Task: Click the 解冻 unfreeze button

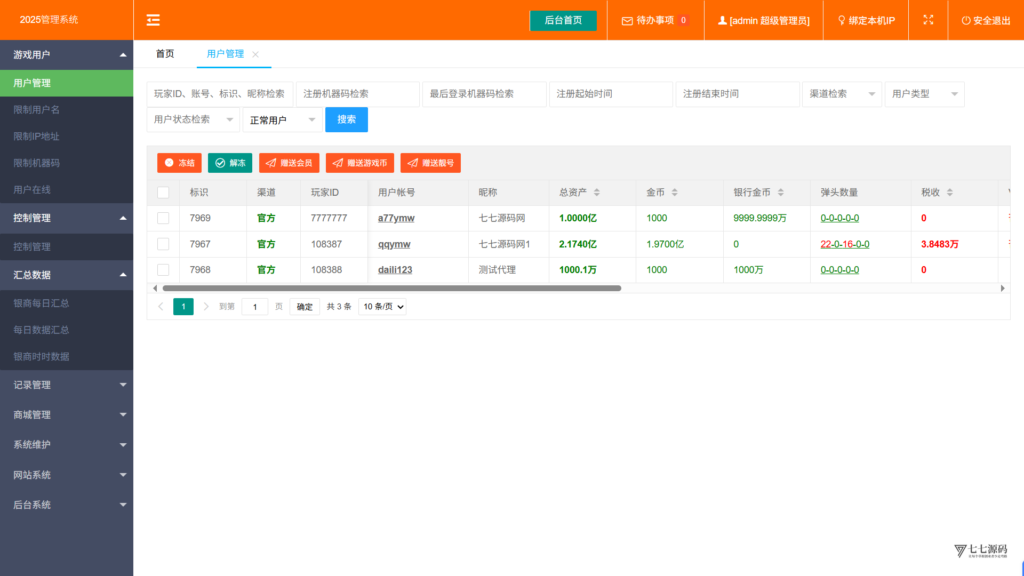Action: point(230,163)
